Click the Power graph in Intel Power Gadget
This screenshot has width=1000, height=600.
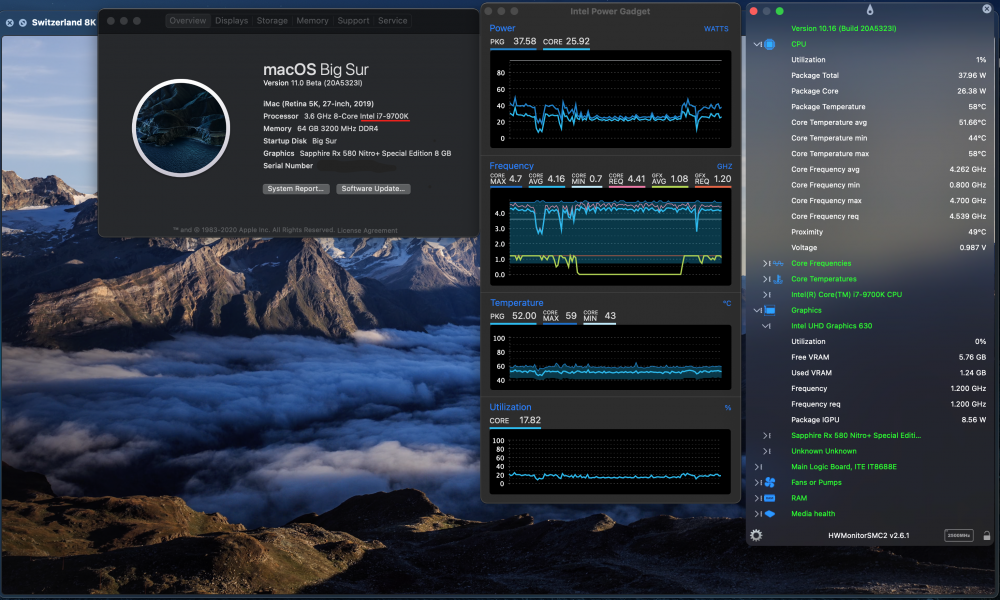tap(610, 99)
